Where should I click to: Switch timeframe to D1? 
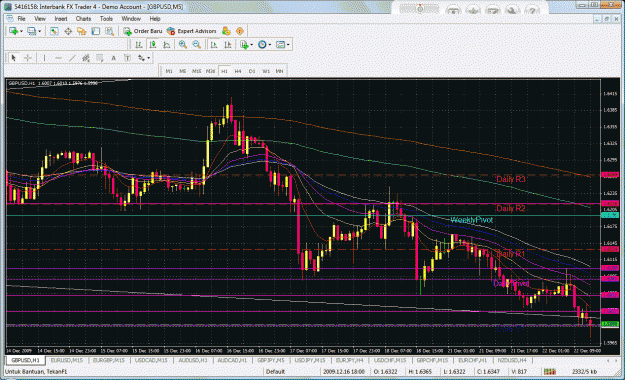(x=252, y=71)
